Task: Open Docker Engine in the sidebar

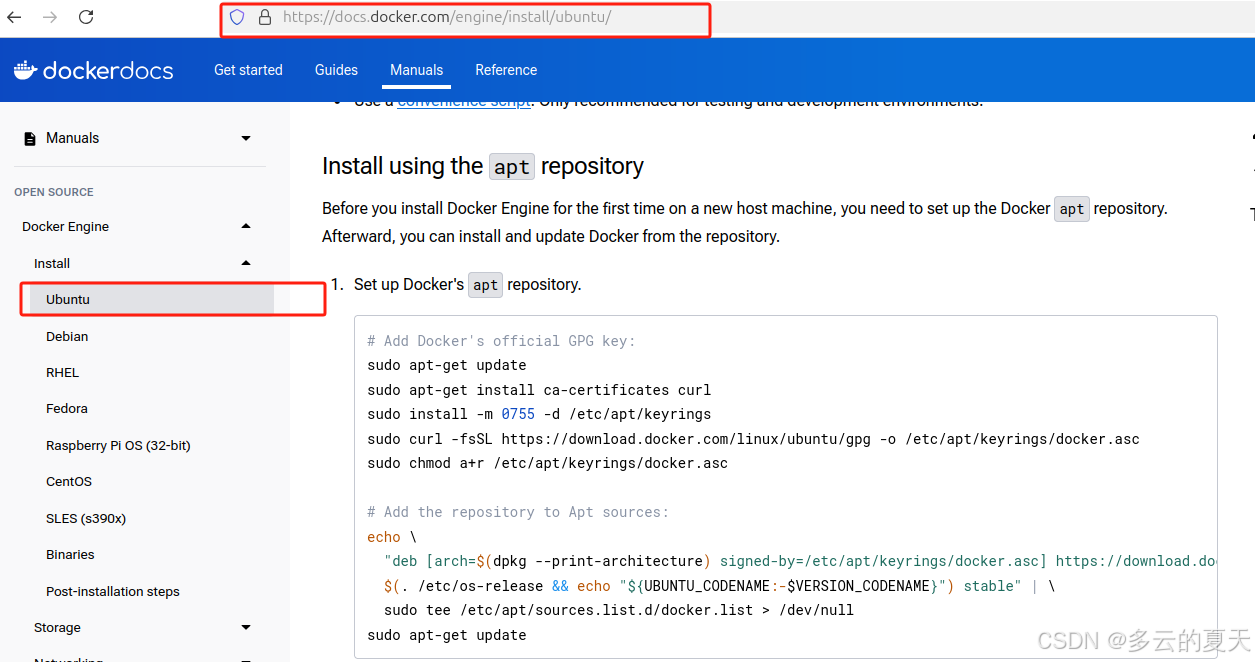Action: [x=66, y=227]
